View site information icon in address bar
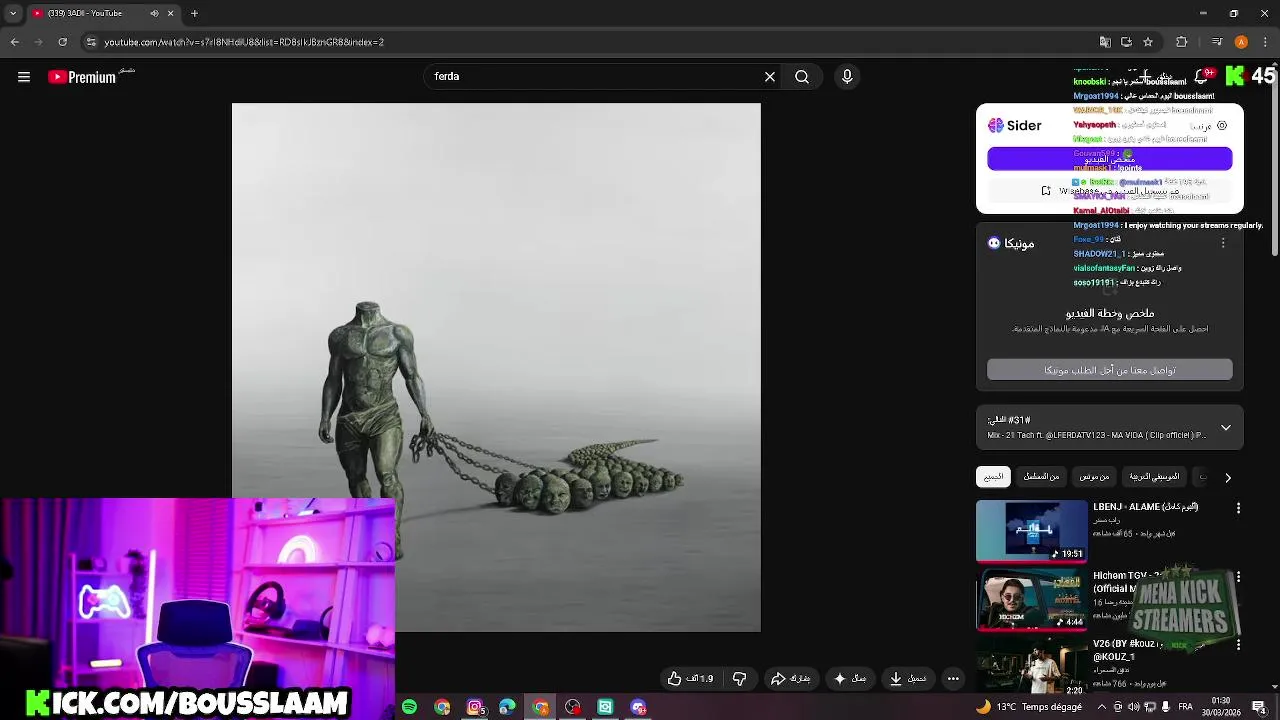The width and height of the screenshot is (1280, 720). [91, 42]
